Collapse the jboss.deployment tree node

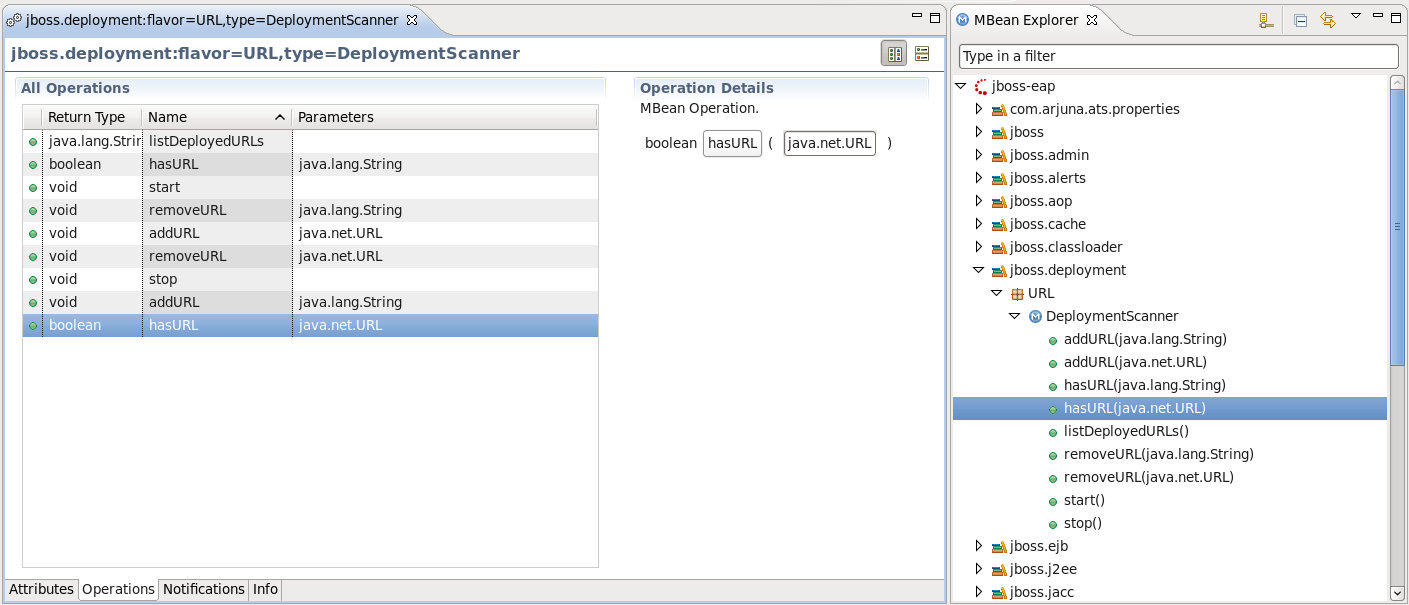[x=979, y=270]
